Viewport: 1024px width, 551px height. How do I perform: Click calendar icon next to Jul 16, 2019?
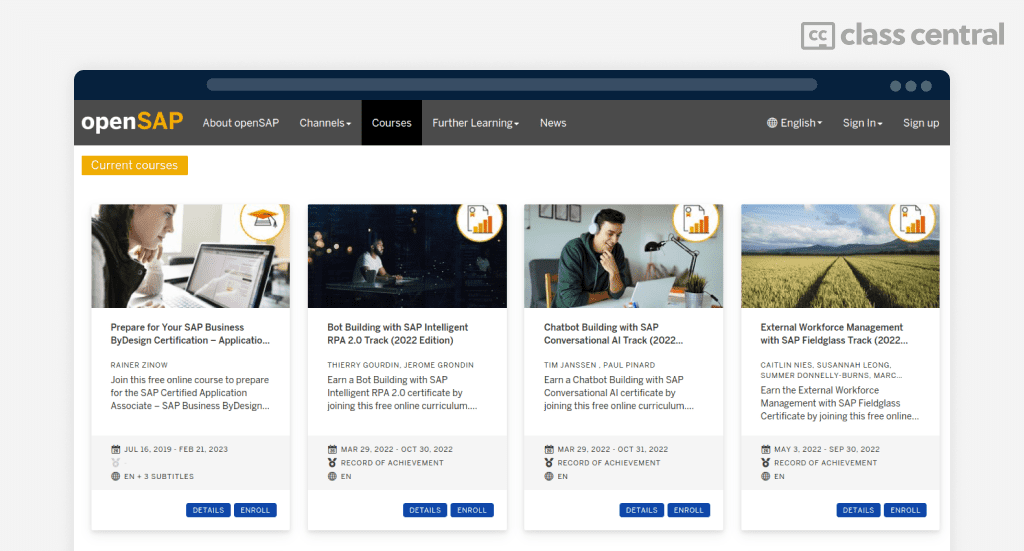(x=116, y=449)
